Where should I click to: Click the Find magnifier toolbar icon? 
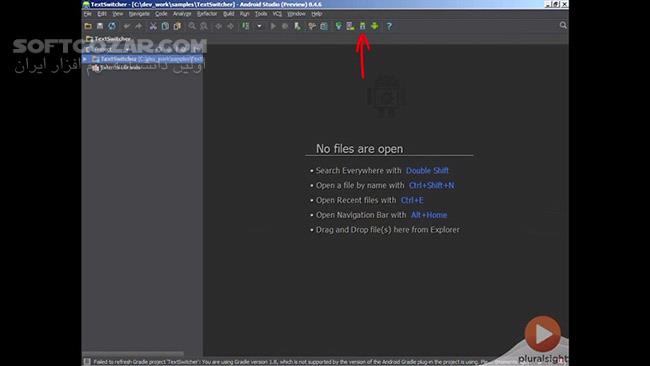coord(192,26)
